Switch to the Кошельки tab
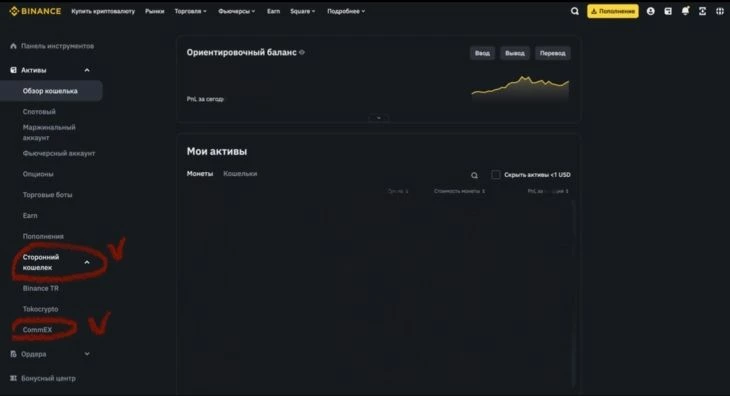This screenshot has height=396, width=730. click(240, 174)
